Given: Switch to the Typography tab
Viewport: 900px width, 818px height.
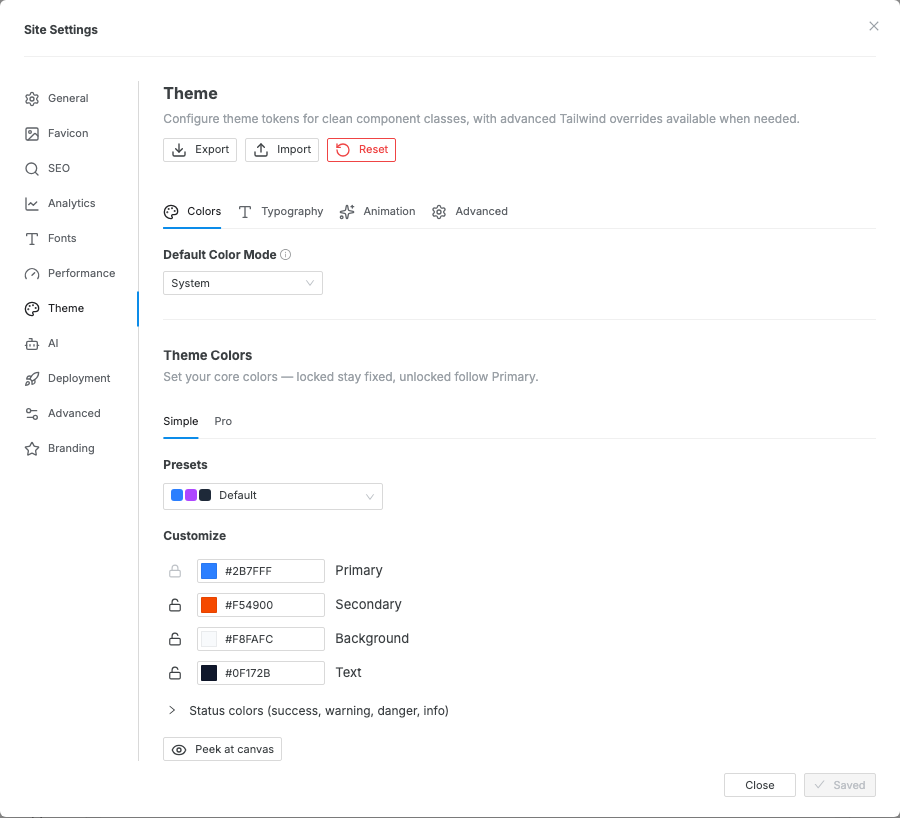Looking at the screenshot, I should pos(281,212).
